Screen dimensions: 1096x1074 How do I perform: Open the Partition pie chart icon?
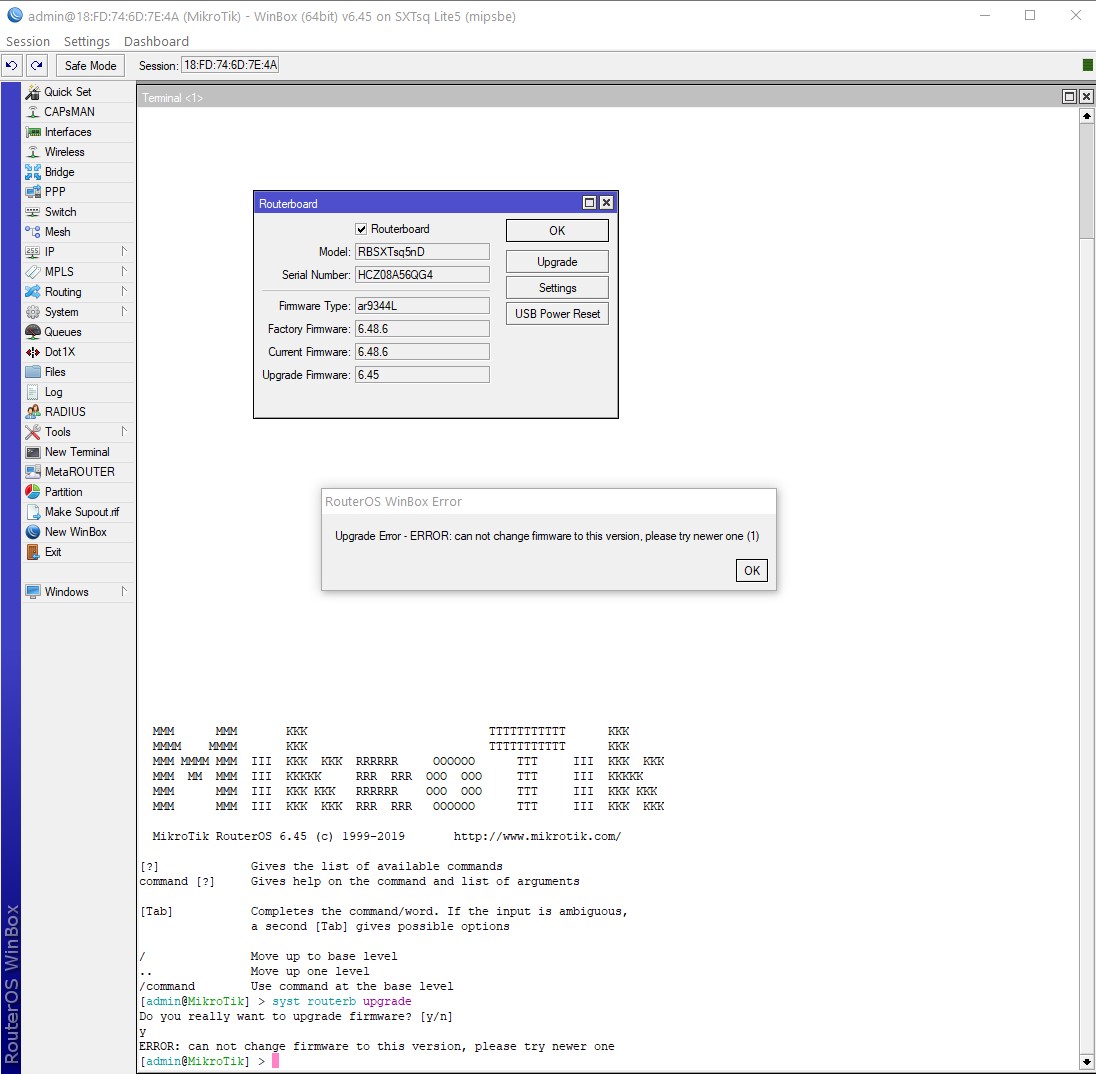pos(33,492)
